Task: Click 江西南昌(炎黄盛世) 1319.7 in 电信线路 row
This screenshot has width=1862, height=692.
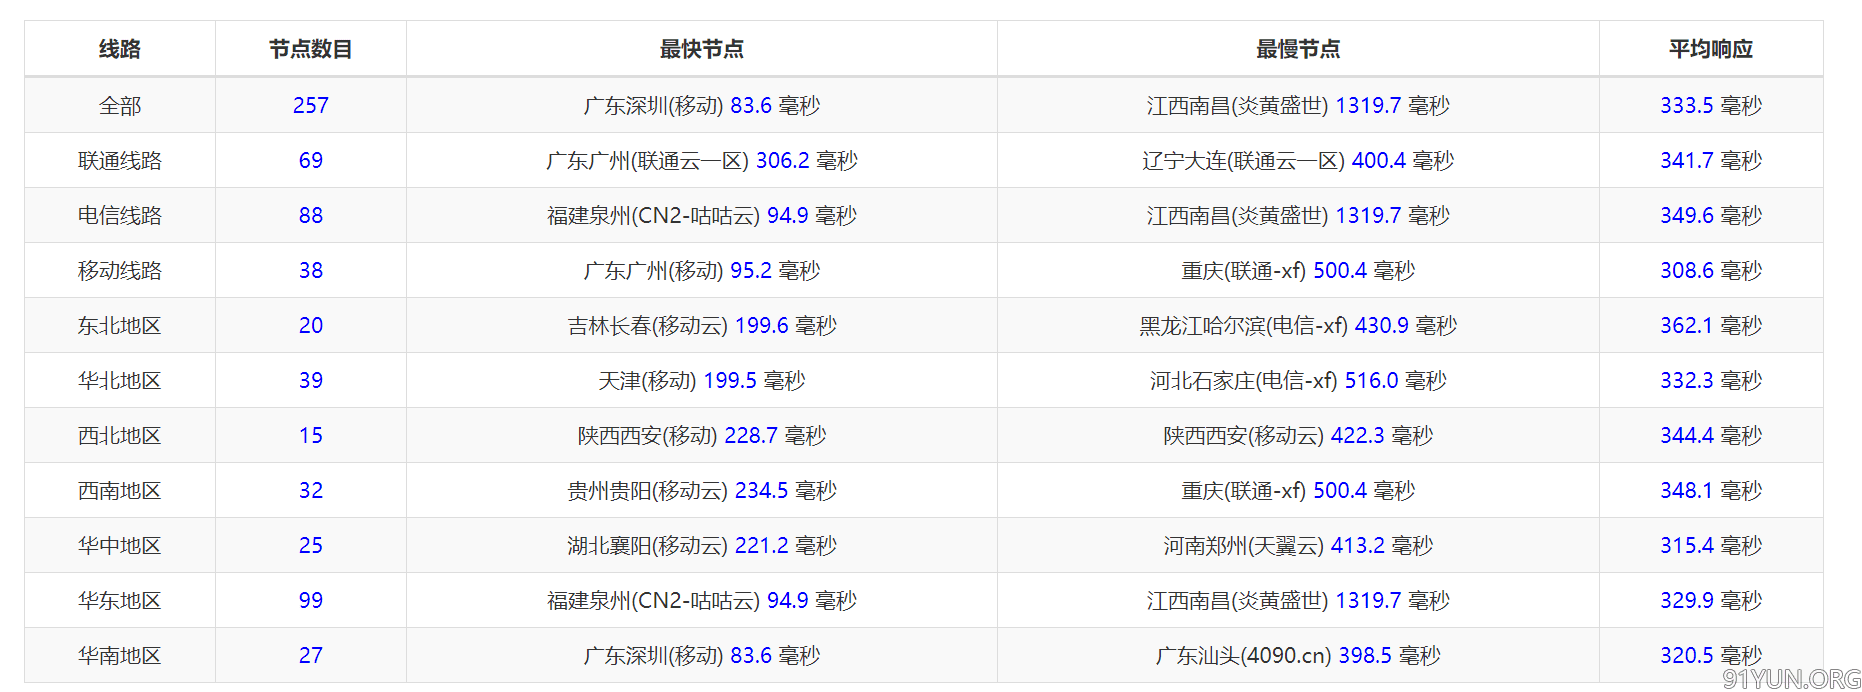Action: click(1298, 215)
